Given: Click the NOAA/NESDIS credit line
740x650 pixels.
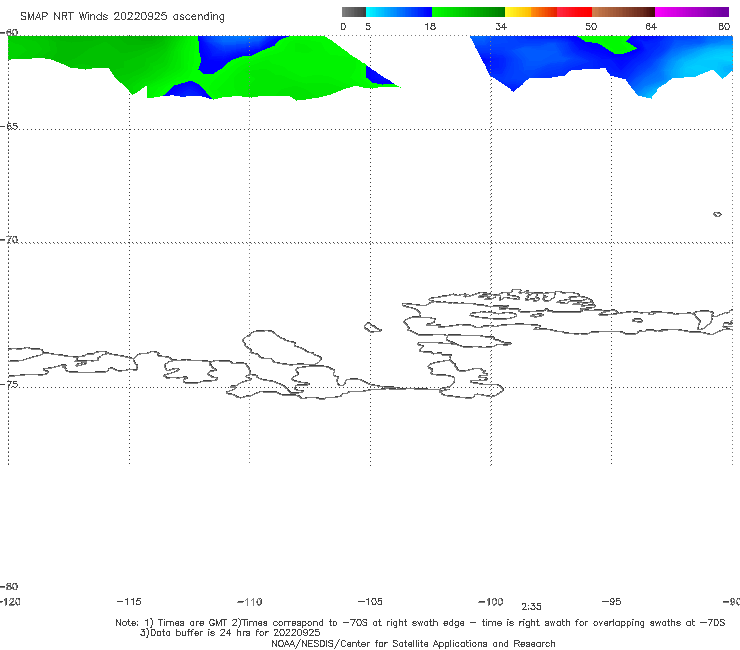Looking at the screenshot, I should (413, 643).
